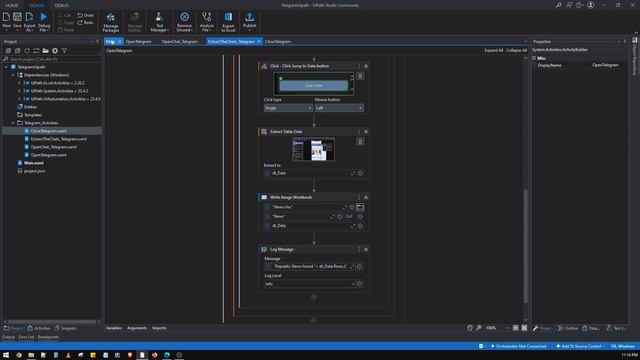
Task: Switch to HOME ribbon tab
Action: (11, 5)
